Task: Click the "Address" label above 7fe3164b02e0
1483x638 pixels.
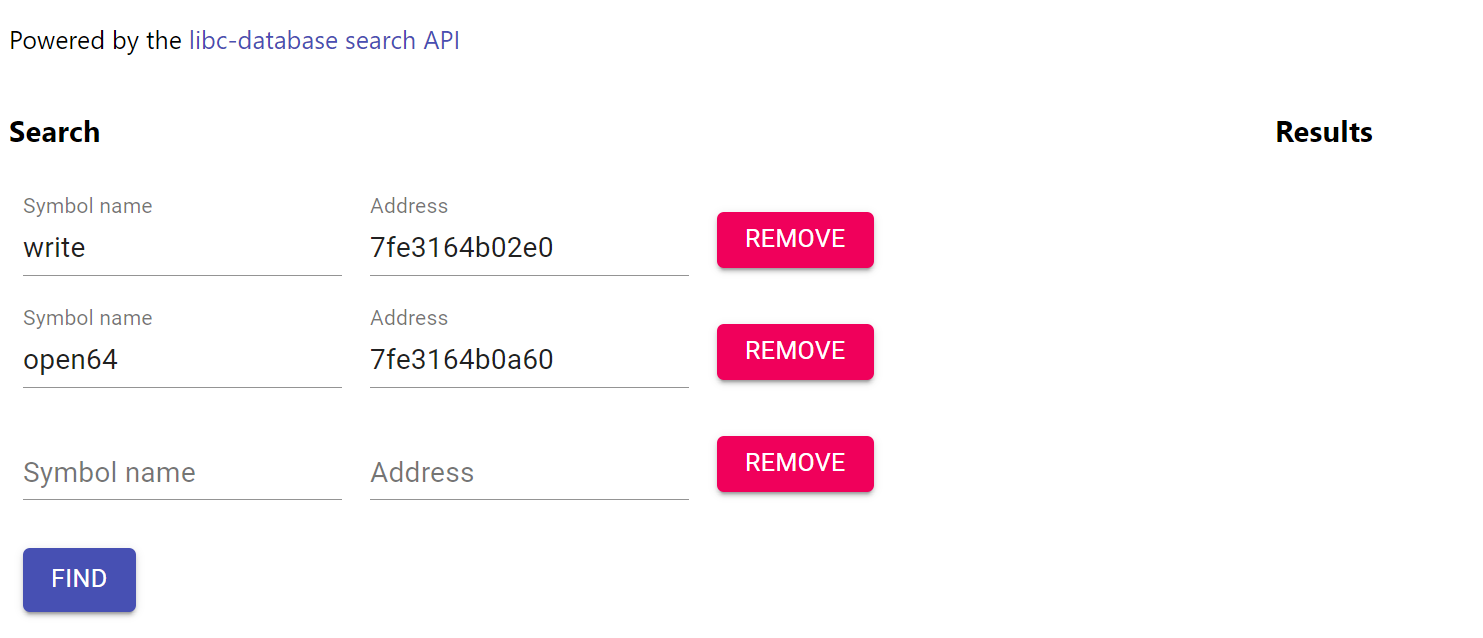Action: (x=409, y=206)
